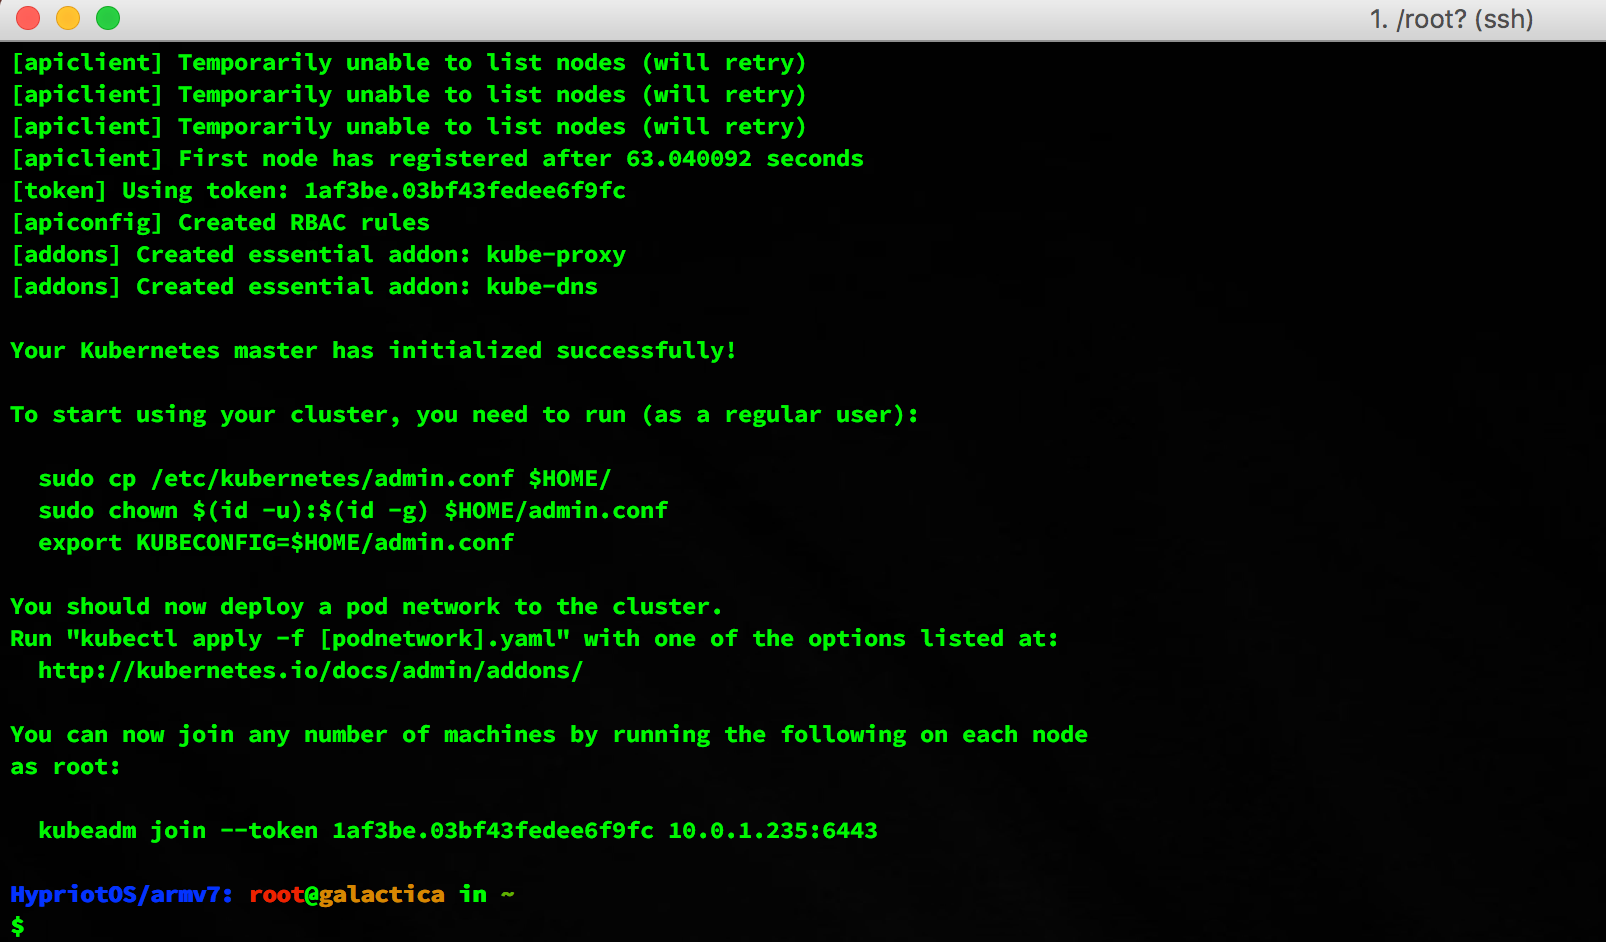Click the 'Your Kubernetes master has initialized successfully!' line
Image resolution: width=1606 pixels, height=942 pixels.
(373, 351)
